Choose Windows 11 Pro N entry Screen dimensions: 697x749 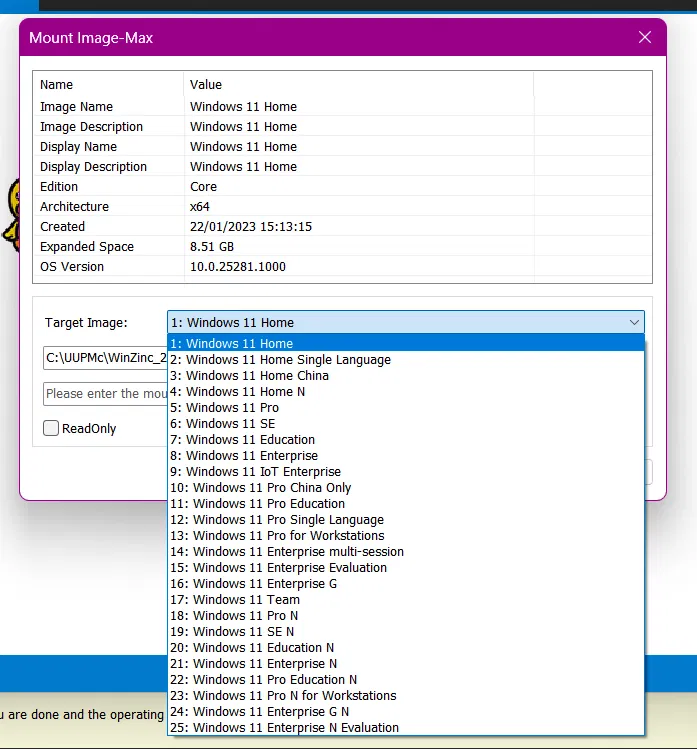tap(406, 615)
